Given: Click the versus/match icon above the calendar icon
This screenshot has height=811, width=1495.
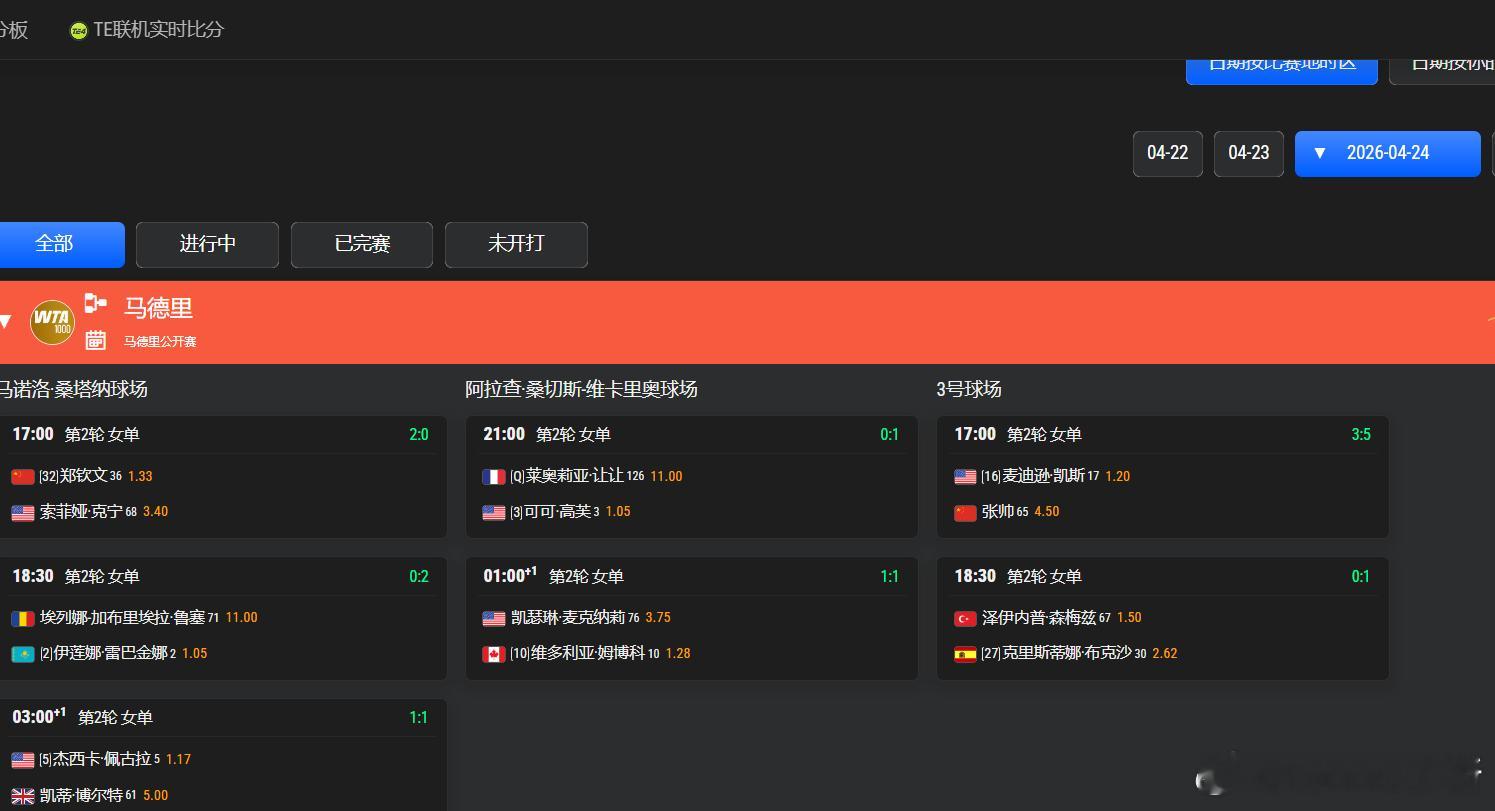Looking at the screenshot, I should [95, 303].
